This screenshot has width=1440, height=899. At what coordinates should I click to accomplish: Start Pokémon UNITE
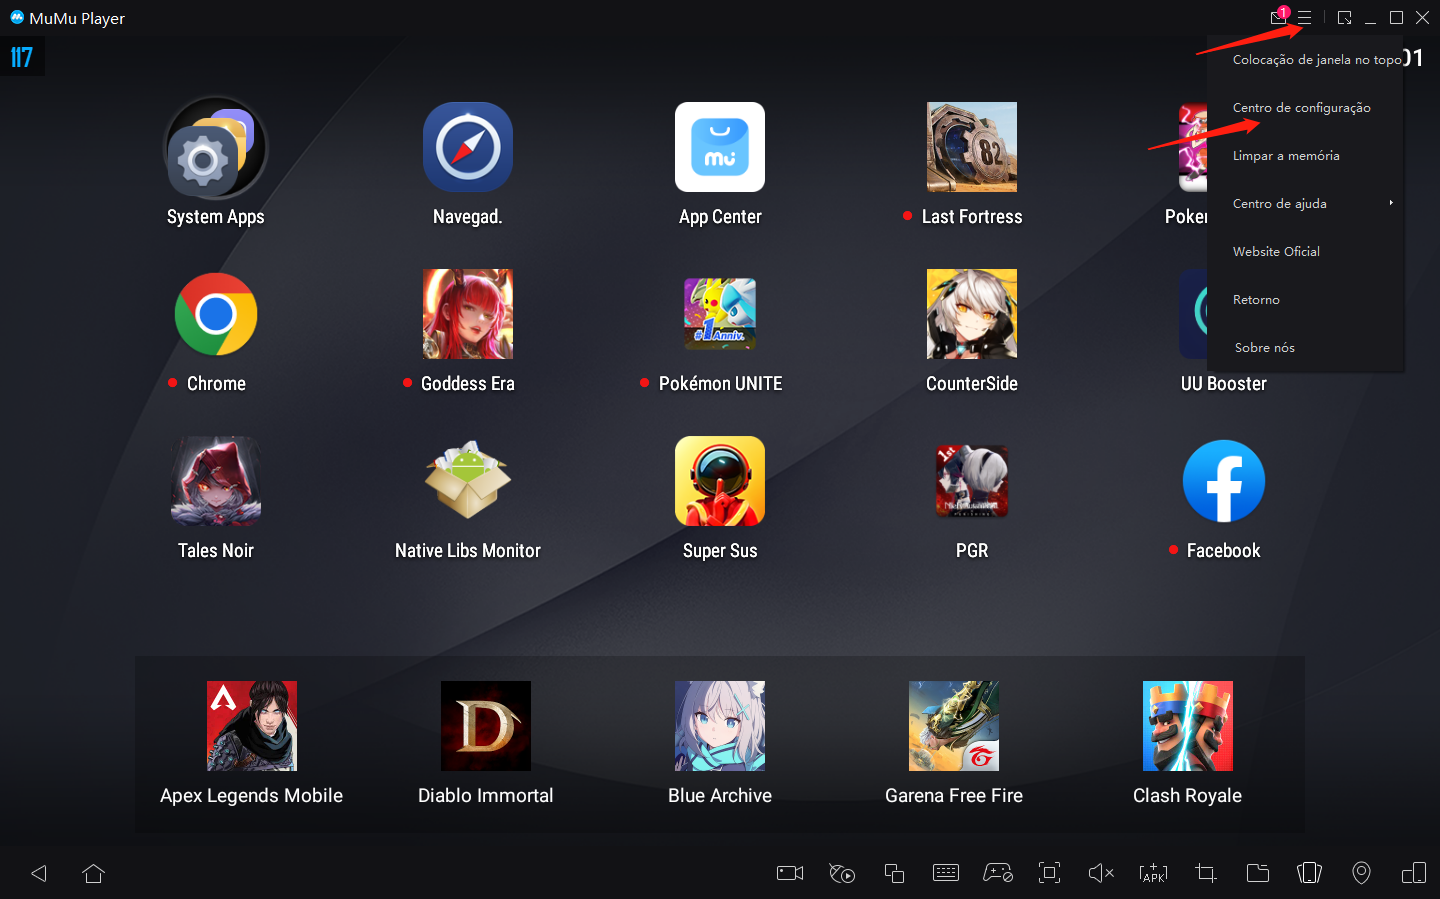tap(720, 314)
